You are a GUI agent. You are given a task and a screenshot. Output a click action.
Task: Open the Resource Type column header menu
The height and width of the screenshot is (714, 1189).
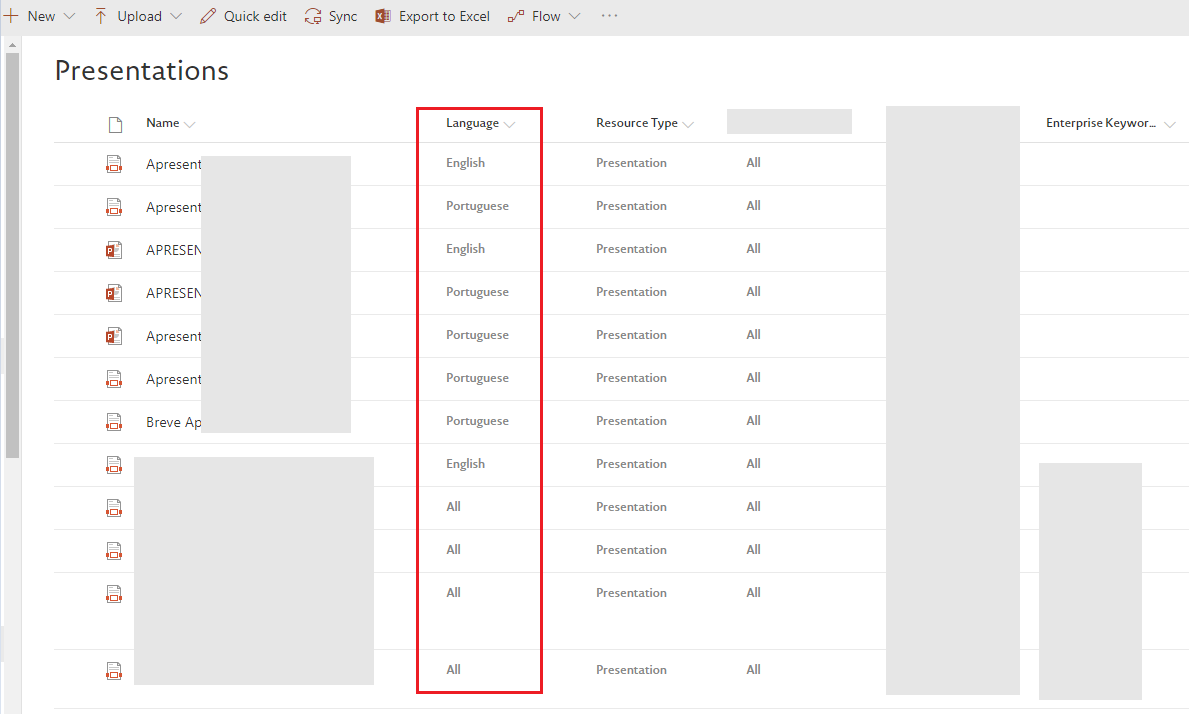point(688,122)
